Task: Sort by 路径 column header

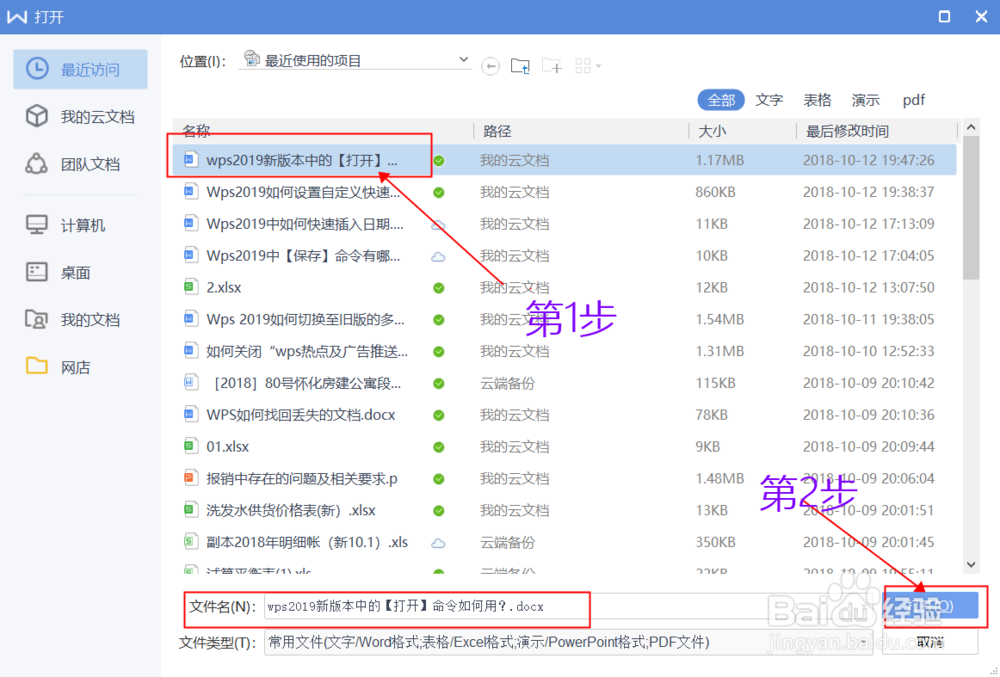Action: [x=497, y=131]
